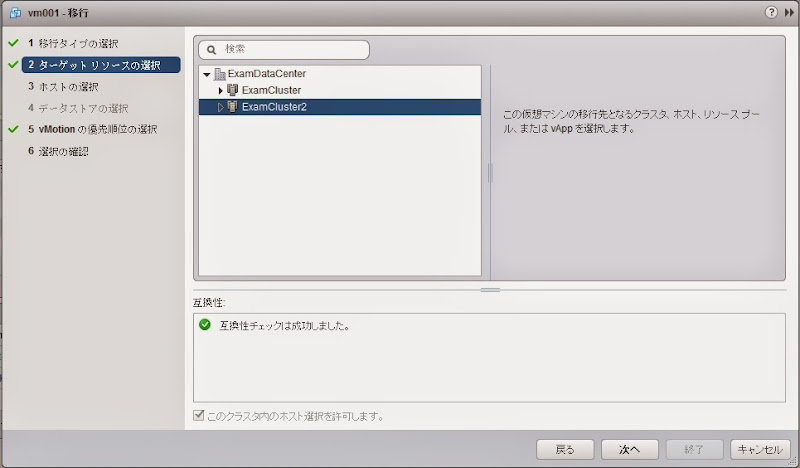The width and height of the screenshot is (800, 468).
Task: Click the horizontal splitter handle above 互換性
Action: pos(490,290)
